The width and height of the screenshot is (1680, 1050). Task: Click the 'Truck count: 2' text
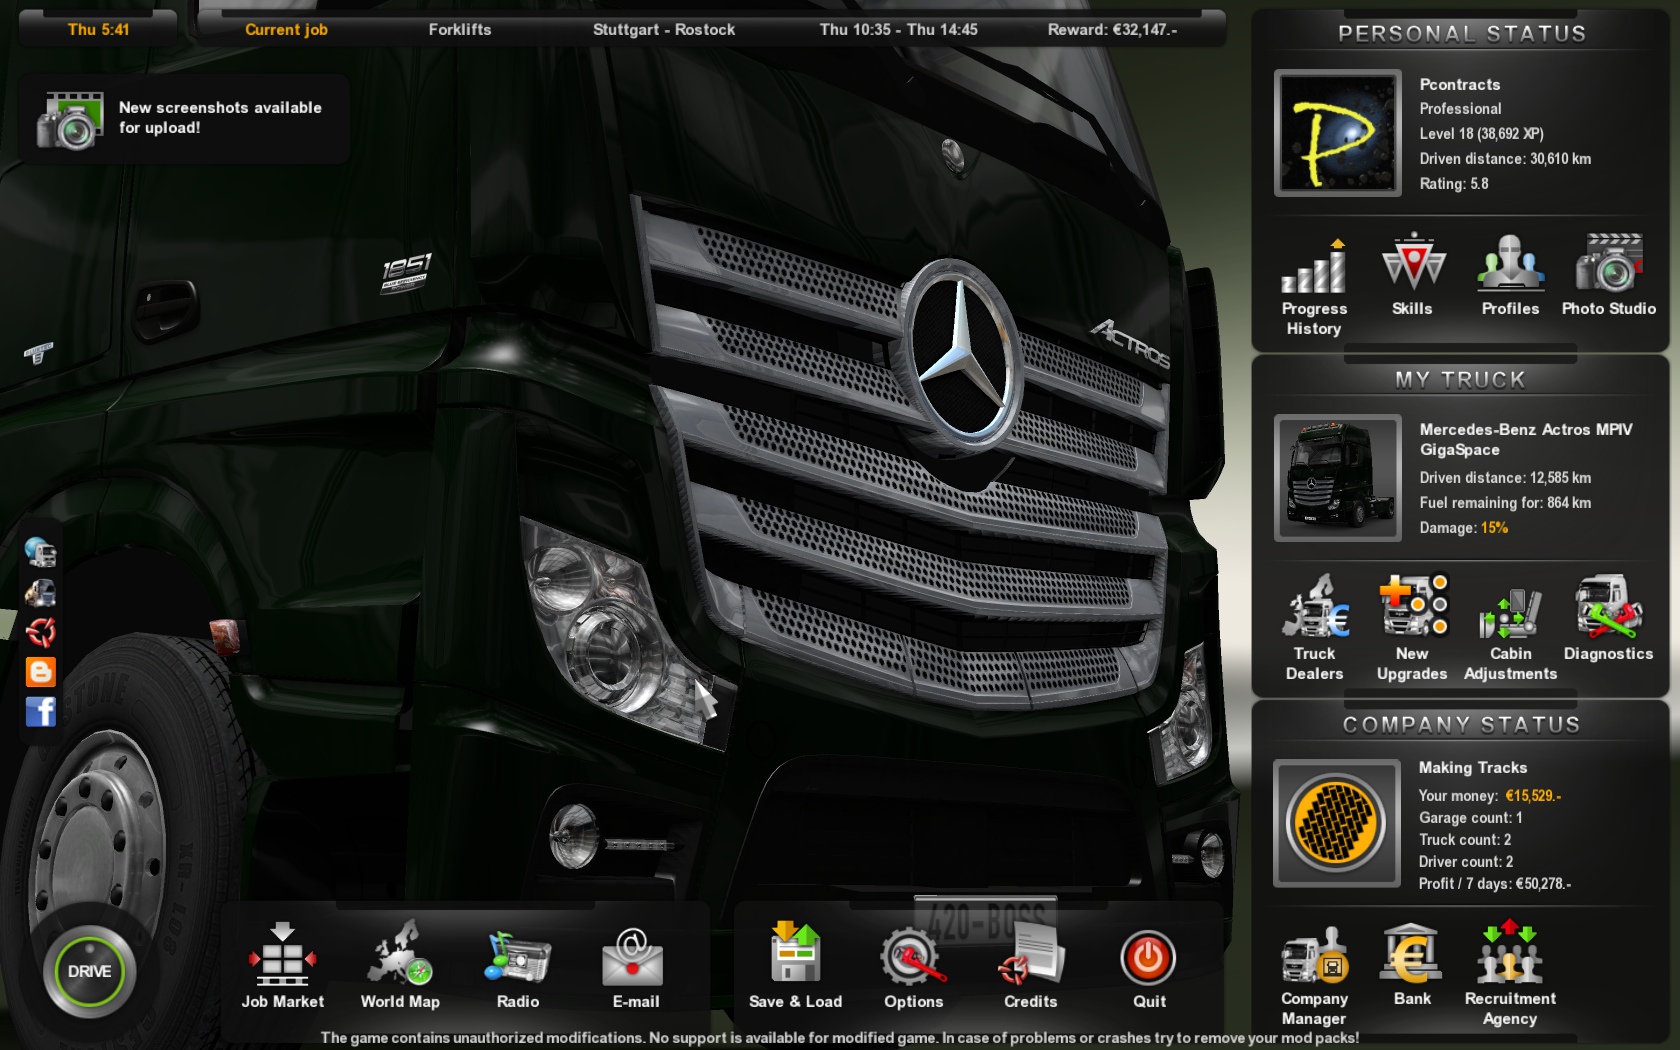(x=1465, y=840)
